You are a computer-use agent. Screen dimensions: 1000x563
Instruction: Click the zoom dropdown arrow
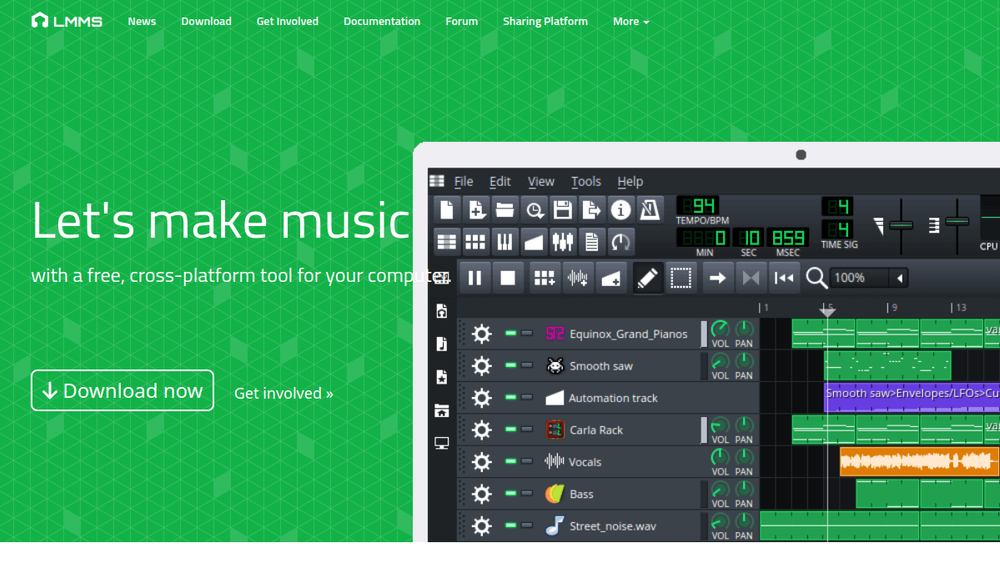pos(899,278)
